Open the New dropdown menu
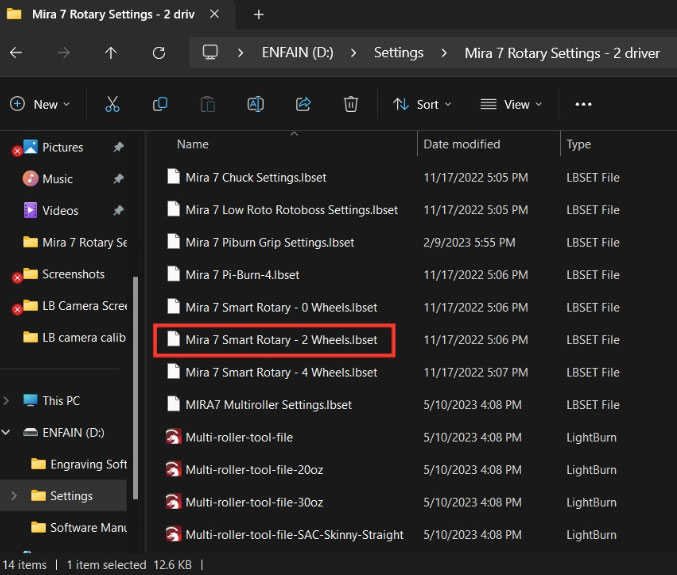Viewport: 677px width, 575px height. [x=40, y=104]
